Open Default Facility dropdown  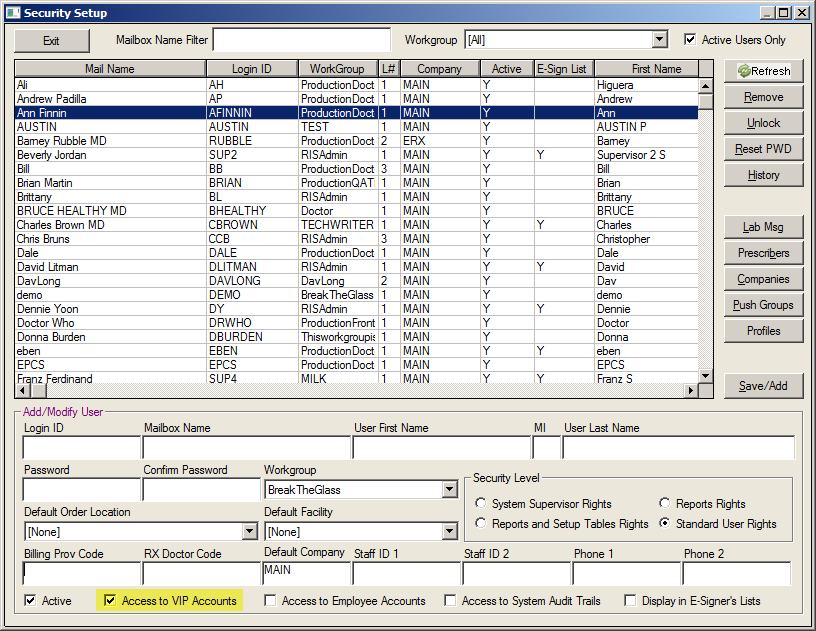point(450,531)
